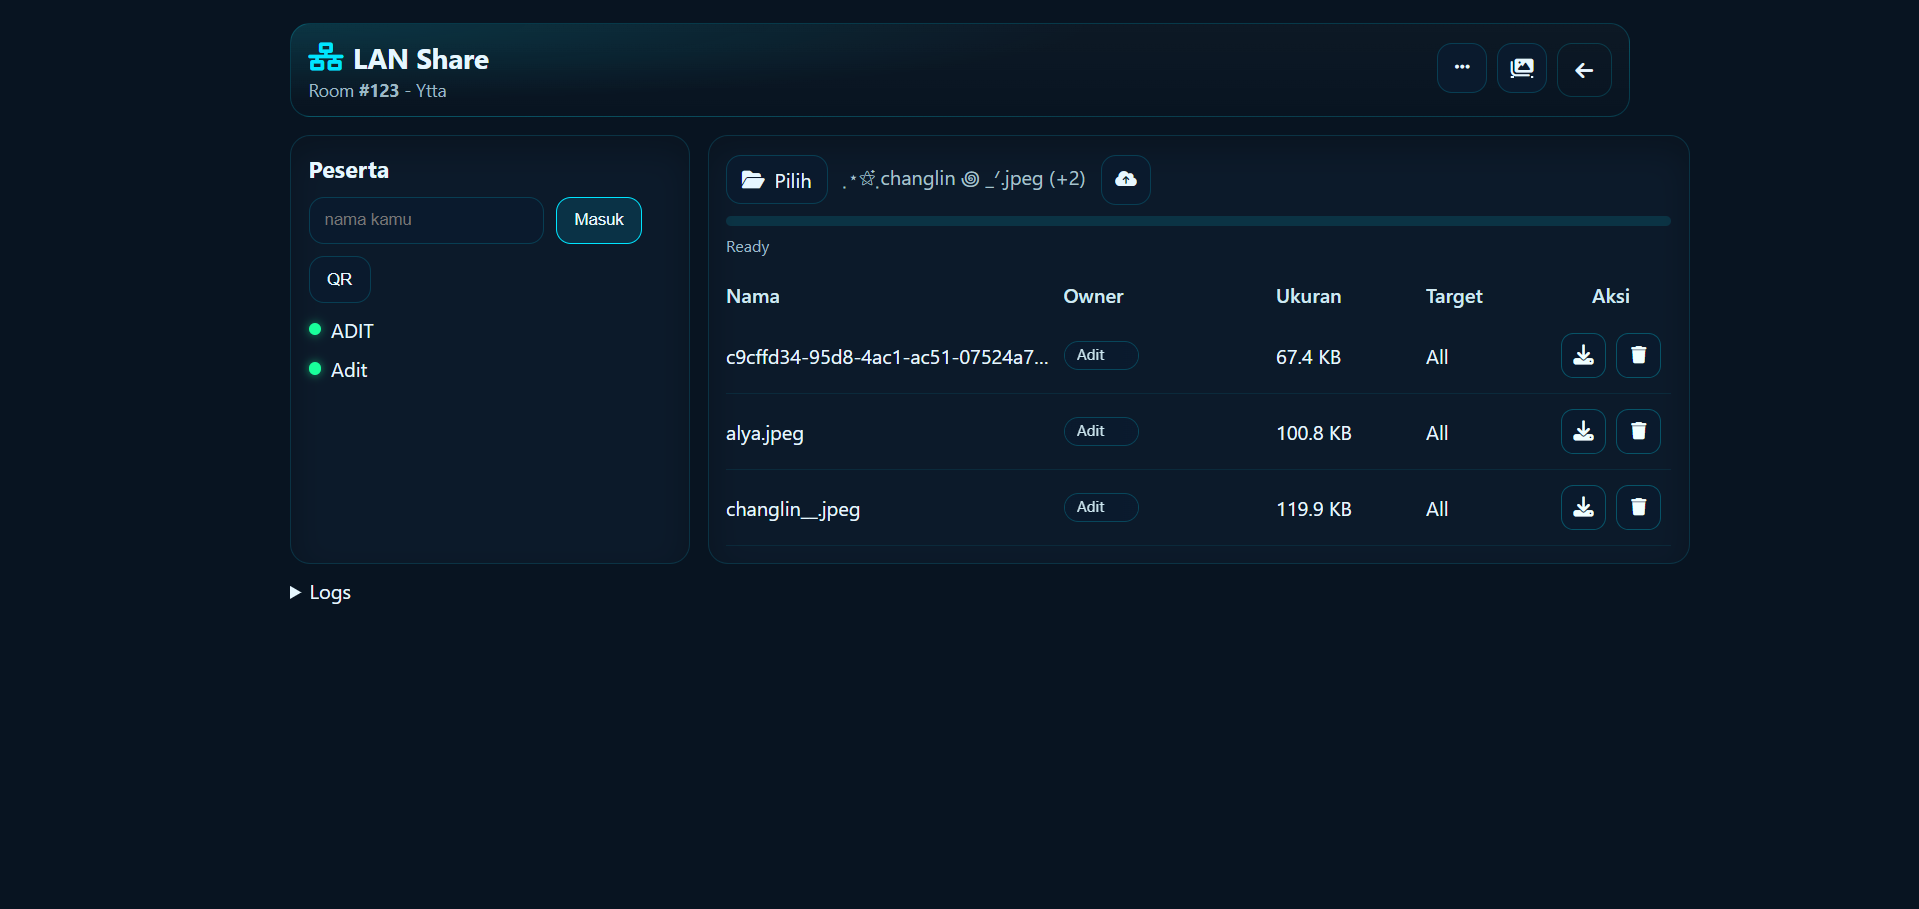Expand the Logs section

tap(320, 592)
